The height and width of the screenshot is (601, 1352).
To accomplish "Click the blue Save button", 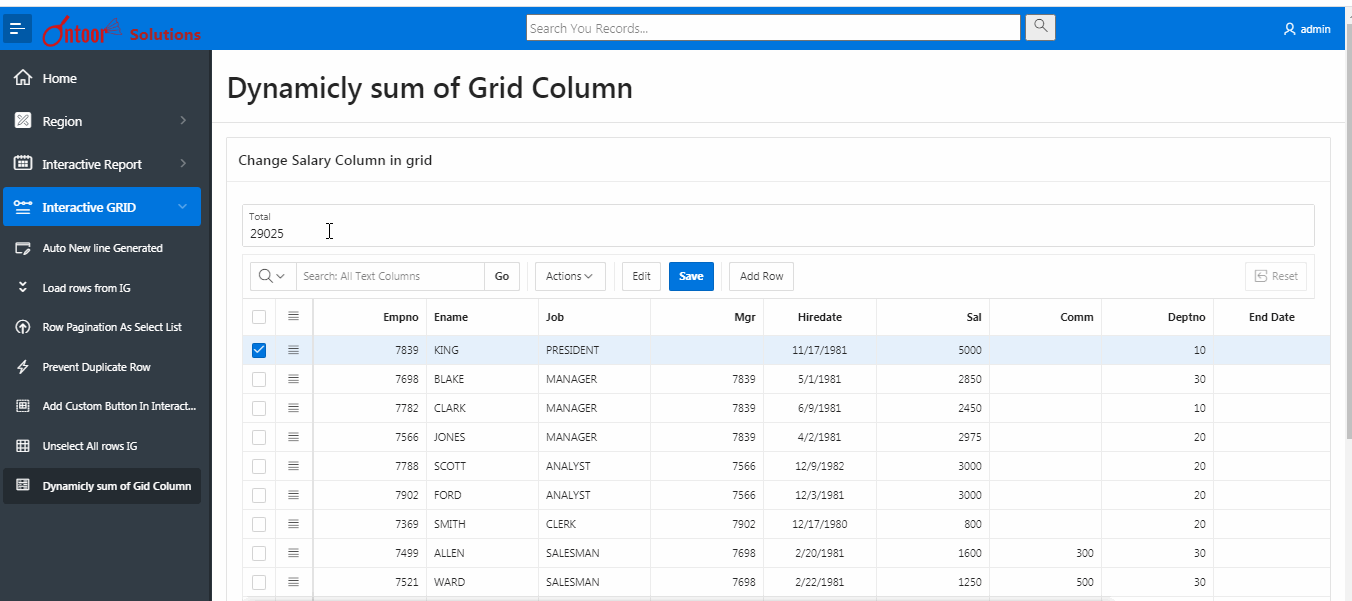I will (x=691, y=276).
